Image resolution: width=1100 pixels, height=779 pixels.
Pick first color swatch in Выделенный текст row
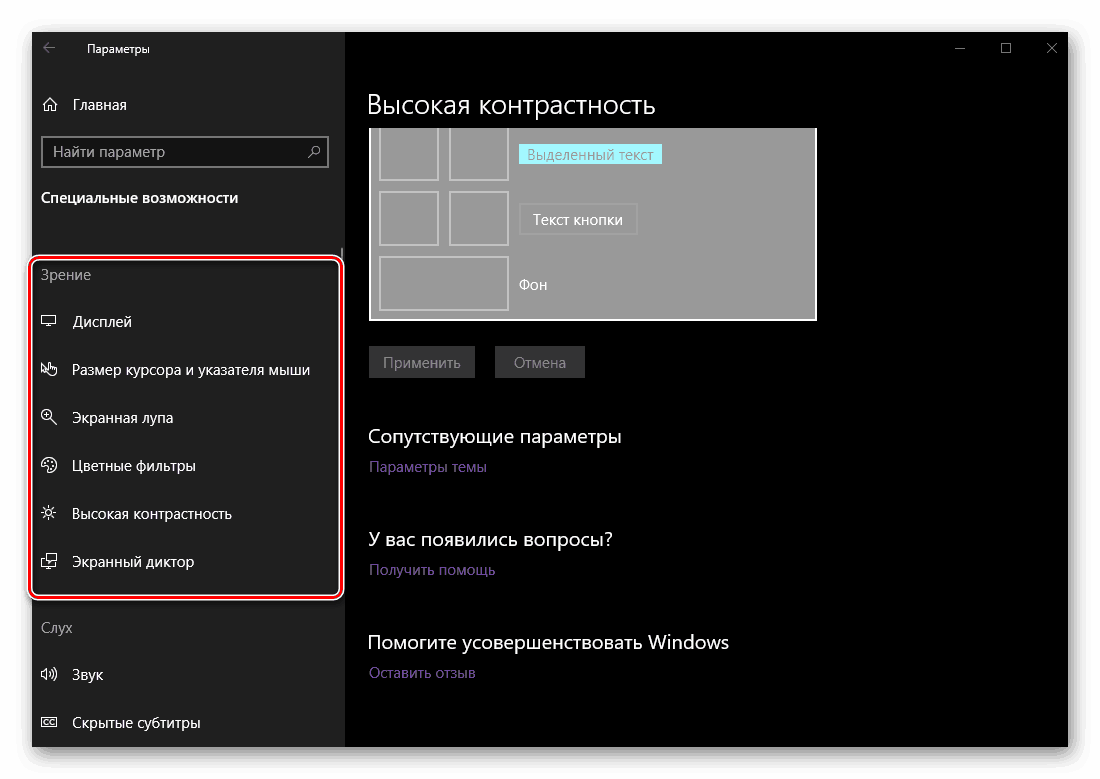(409, 154)
